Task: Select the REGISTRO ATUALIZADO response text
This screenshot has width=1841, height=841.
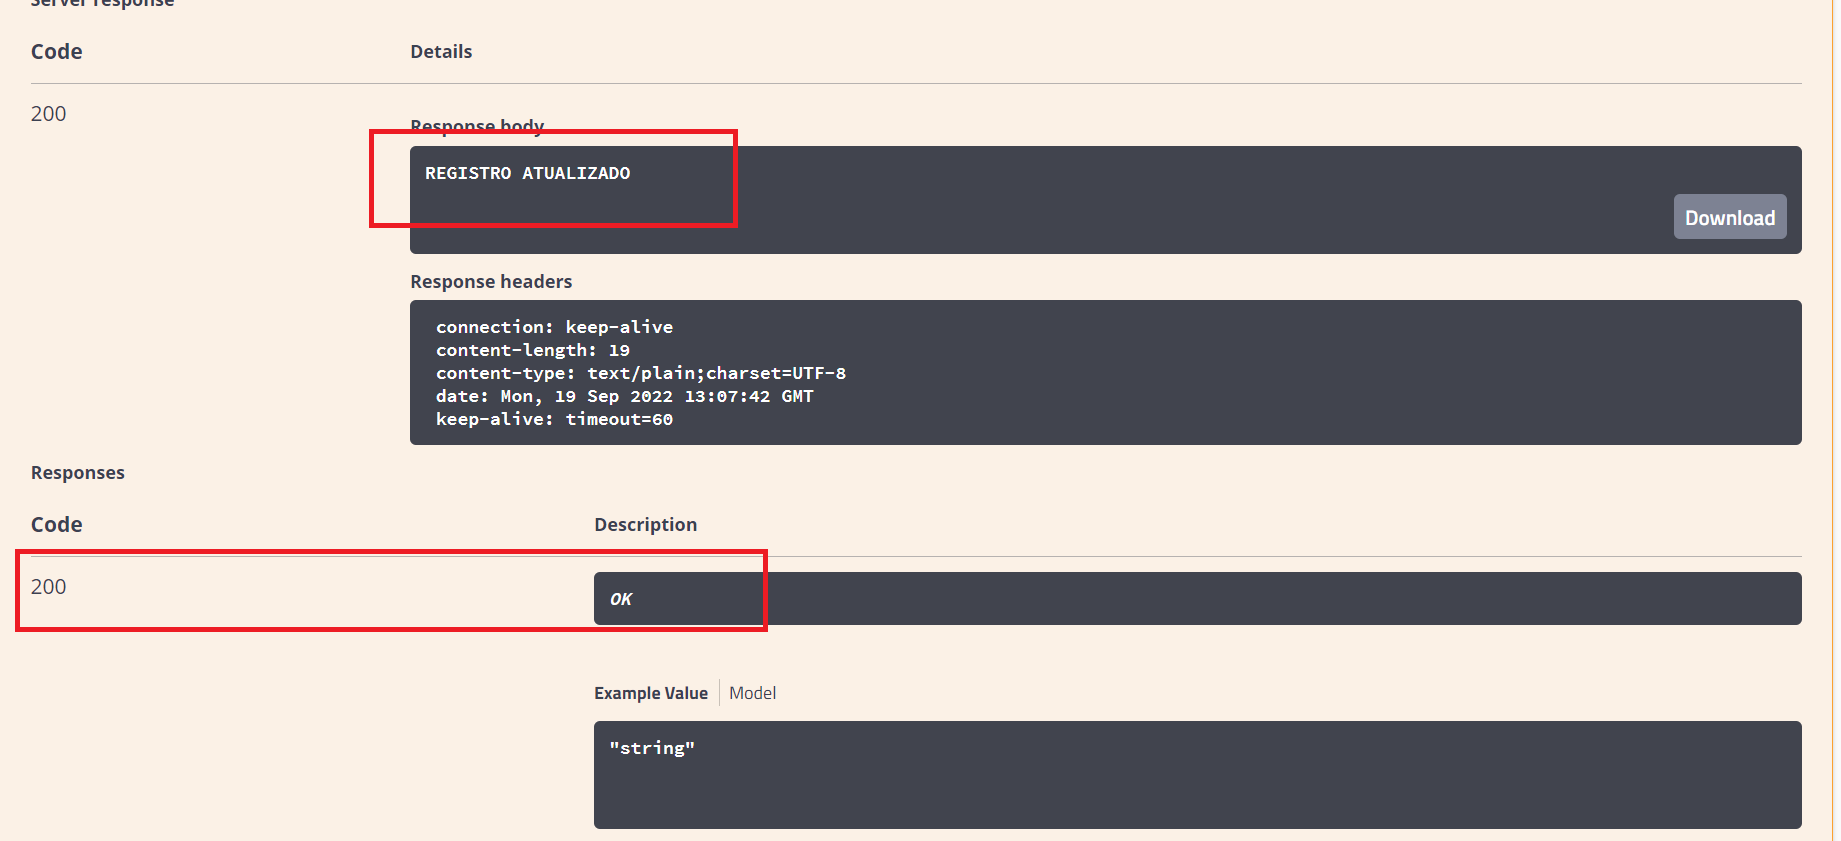Action: coord(528,173)
